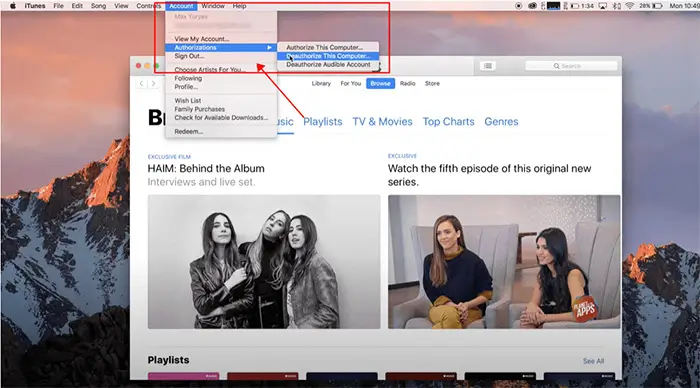This screenshot has width=700, height=388.
Task: Open the Window menu
Action: (213, 6)
